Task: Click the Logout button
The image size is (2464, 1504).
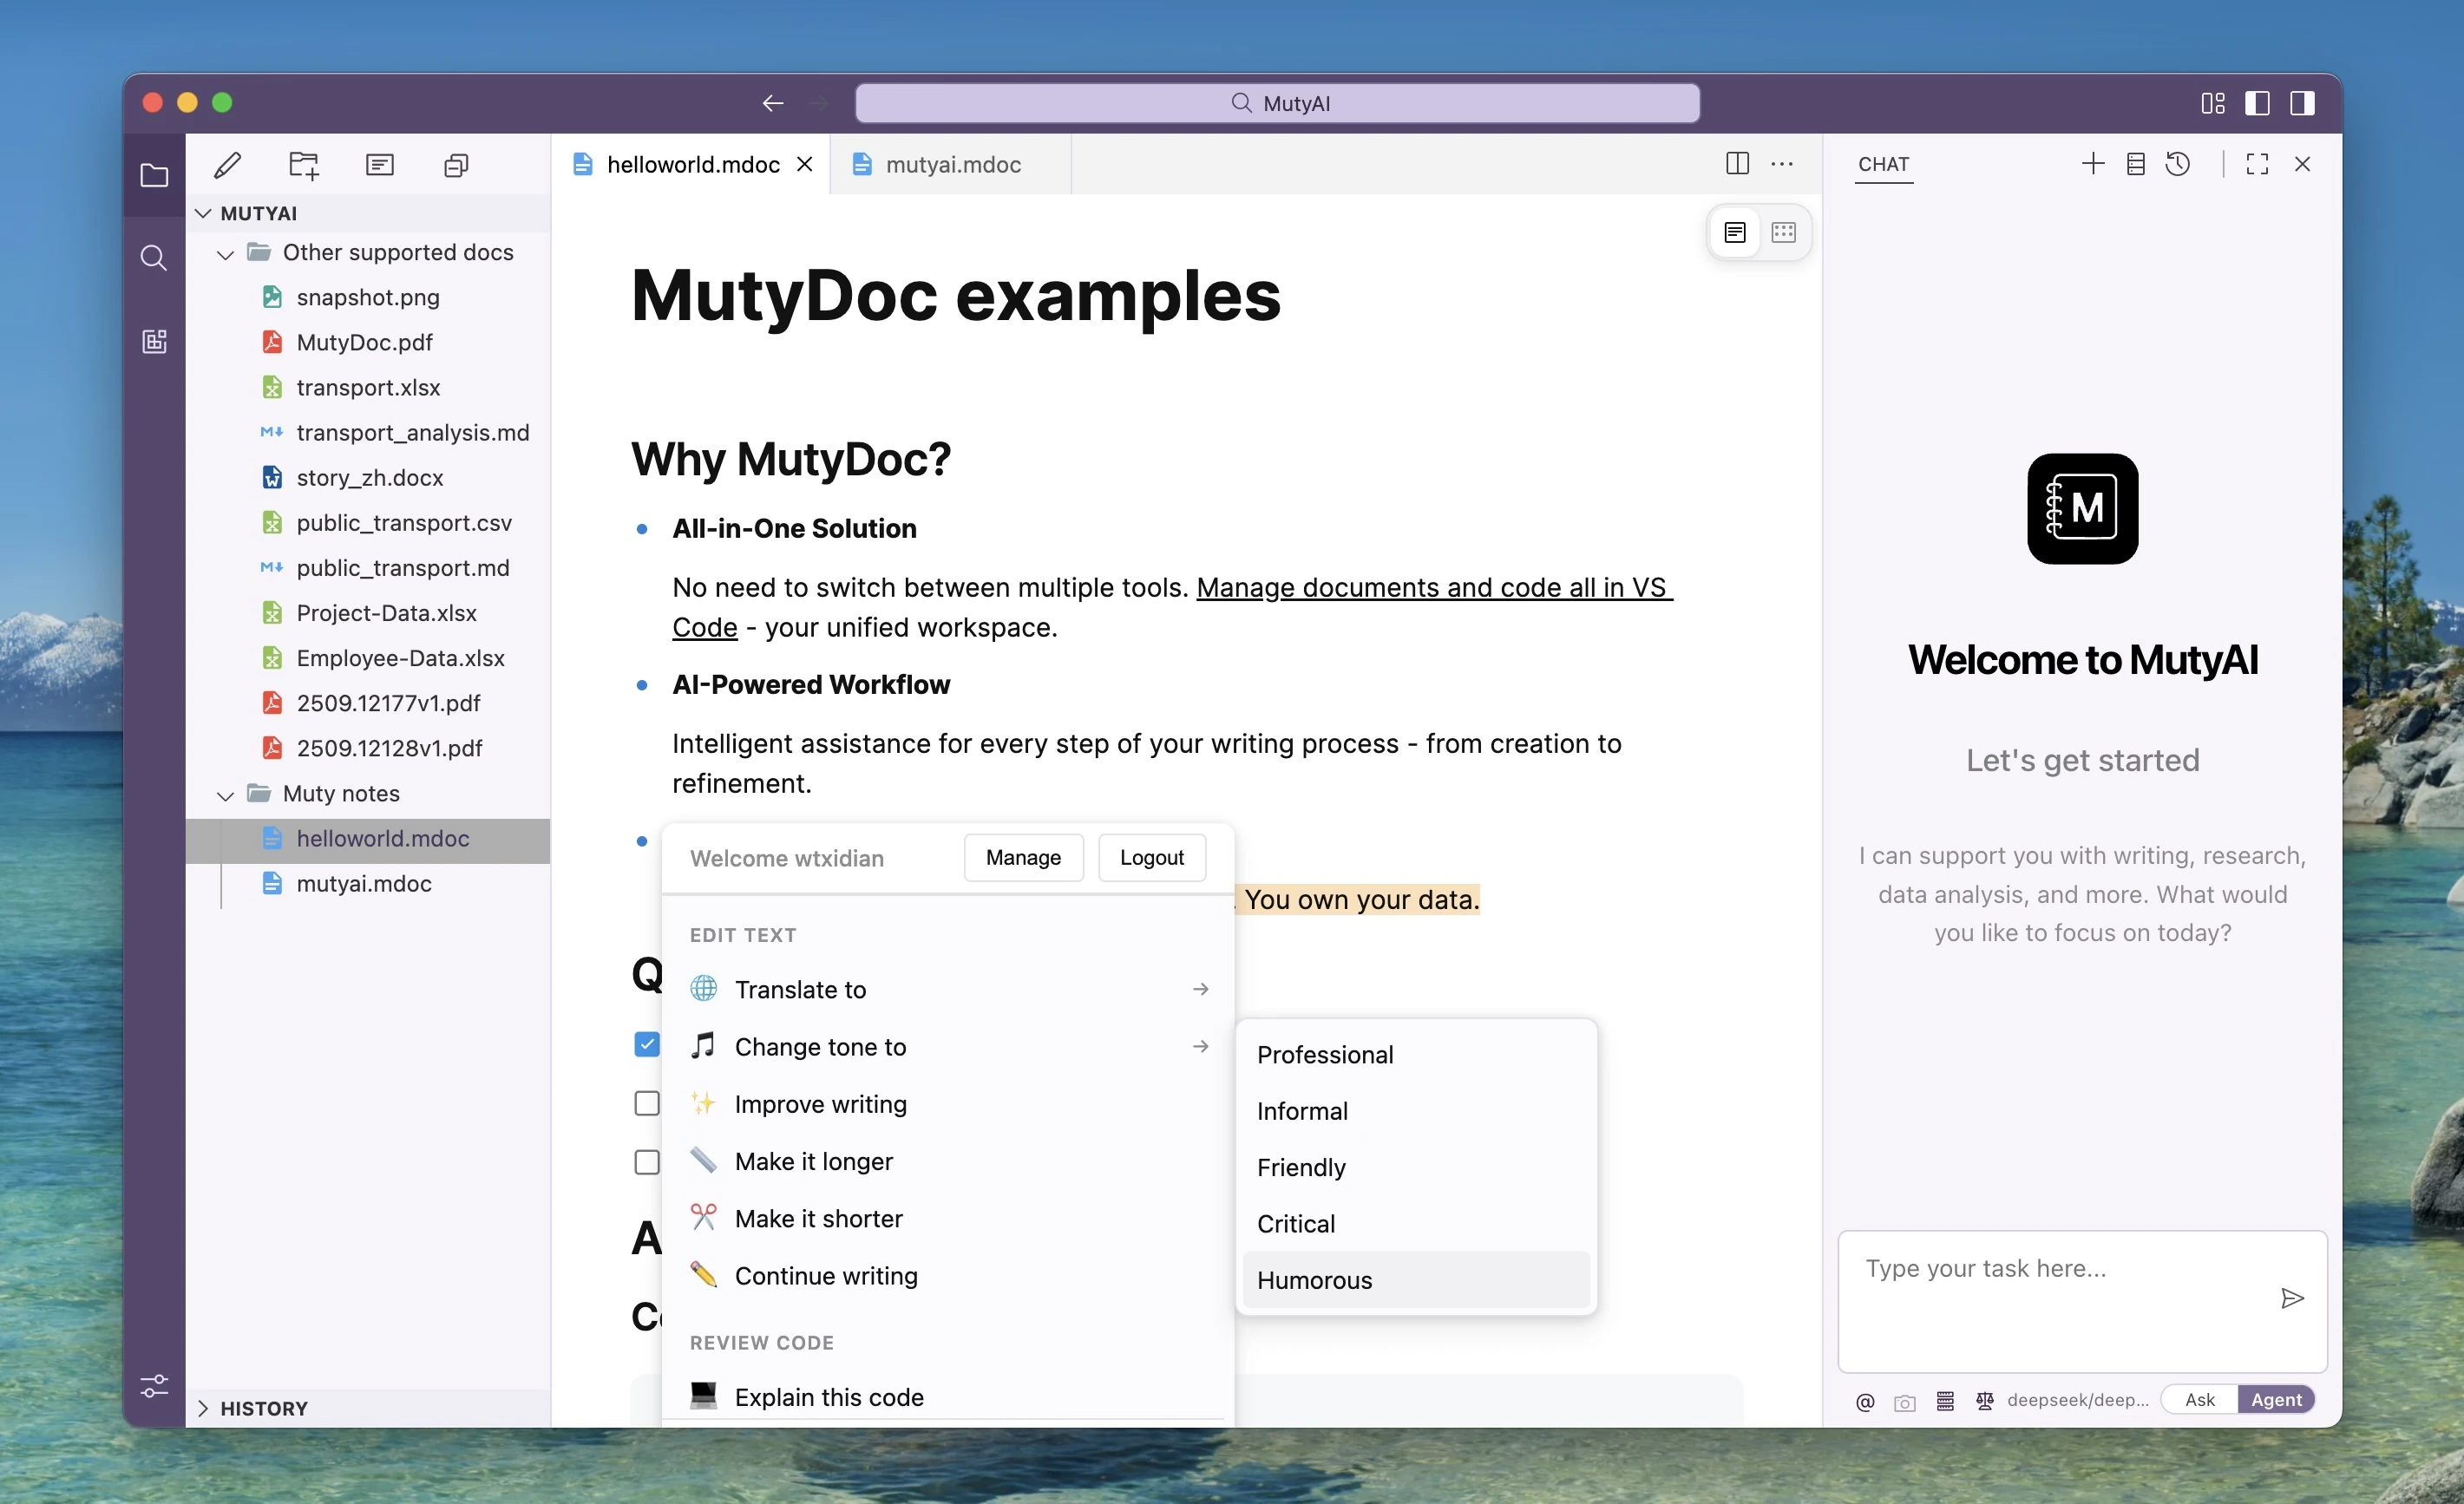Action: 1151,857
